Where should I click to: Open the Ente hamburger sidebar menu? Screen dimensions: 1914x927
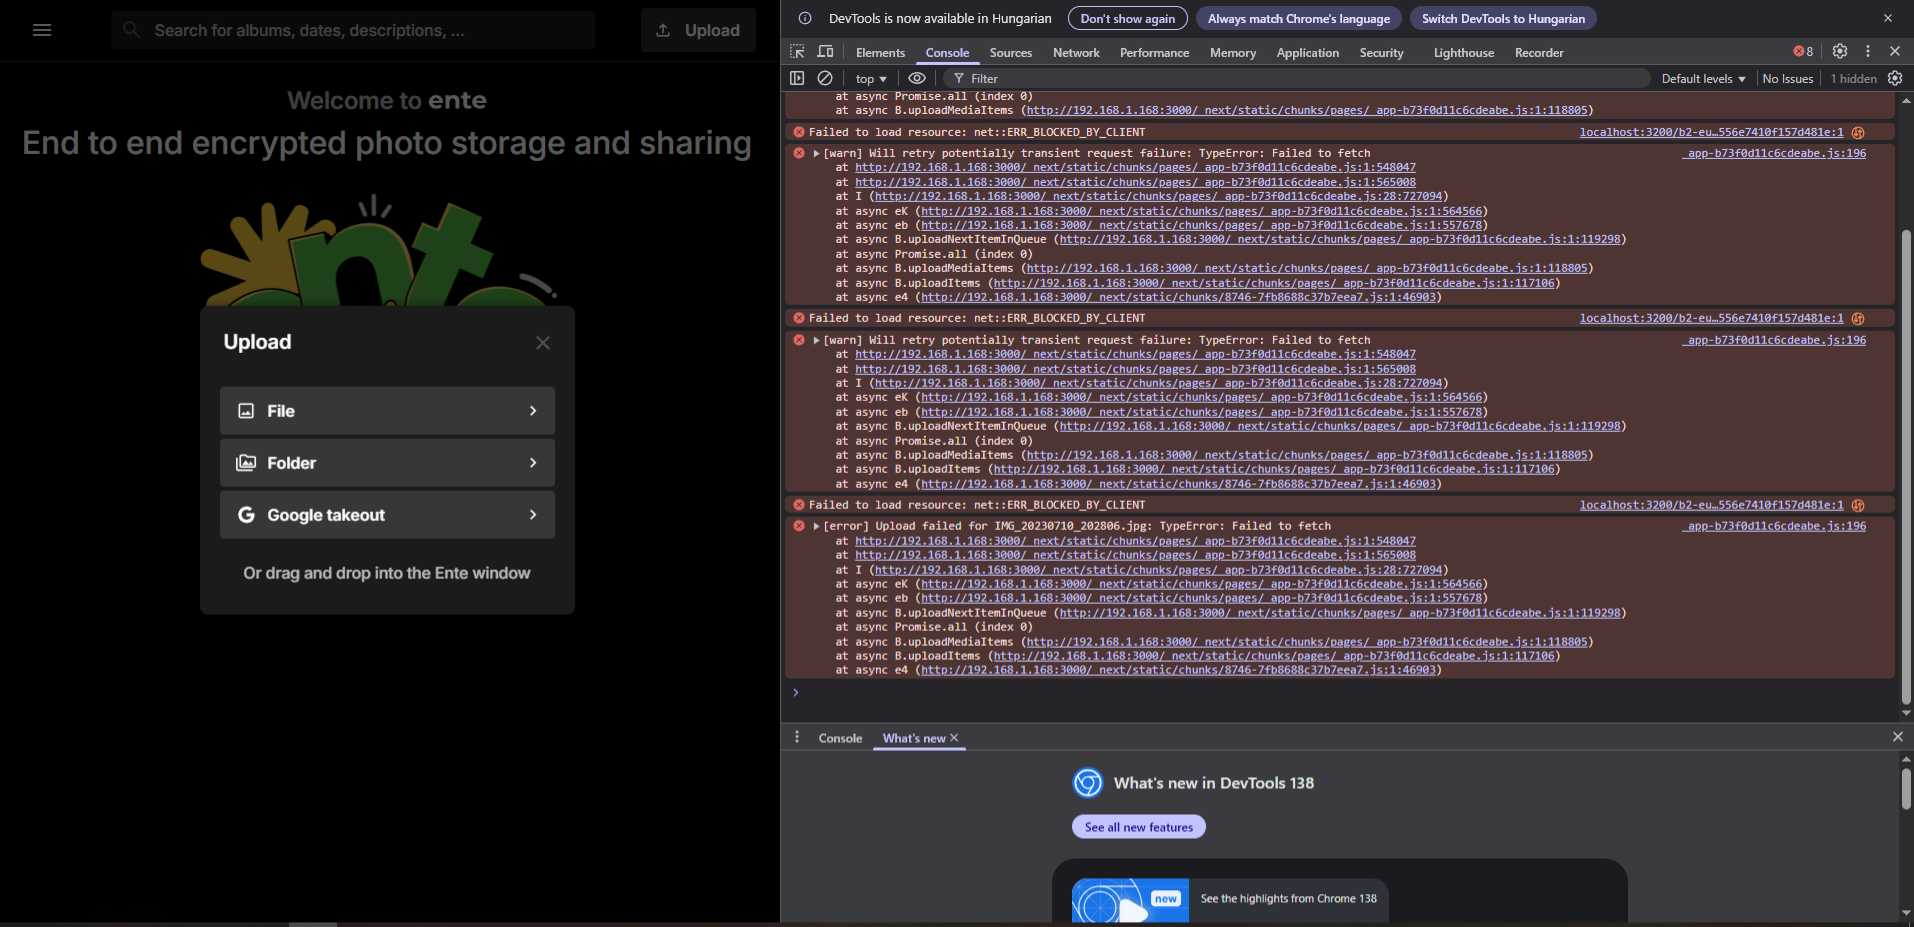pos(42,30)
